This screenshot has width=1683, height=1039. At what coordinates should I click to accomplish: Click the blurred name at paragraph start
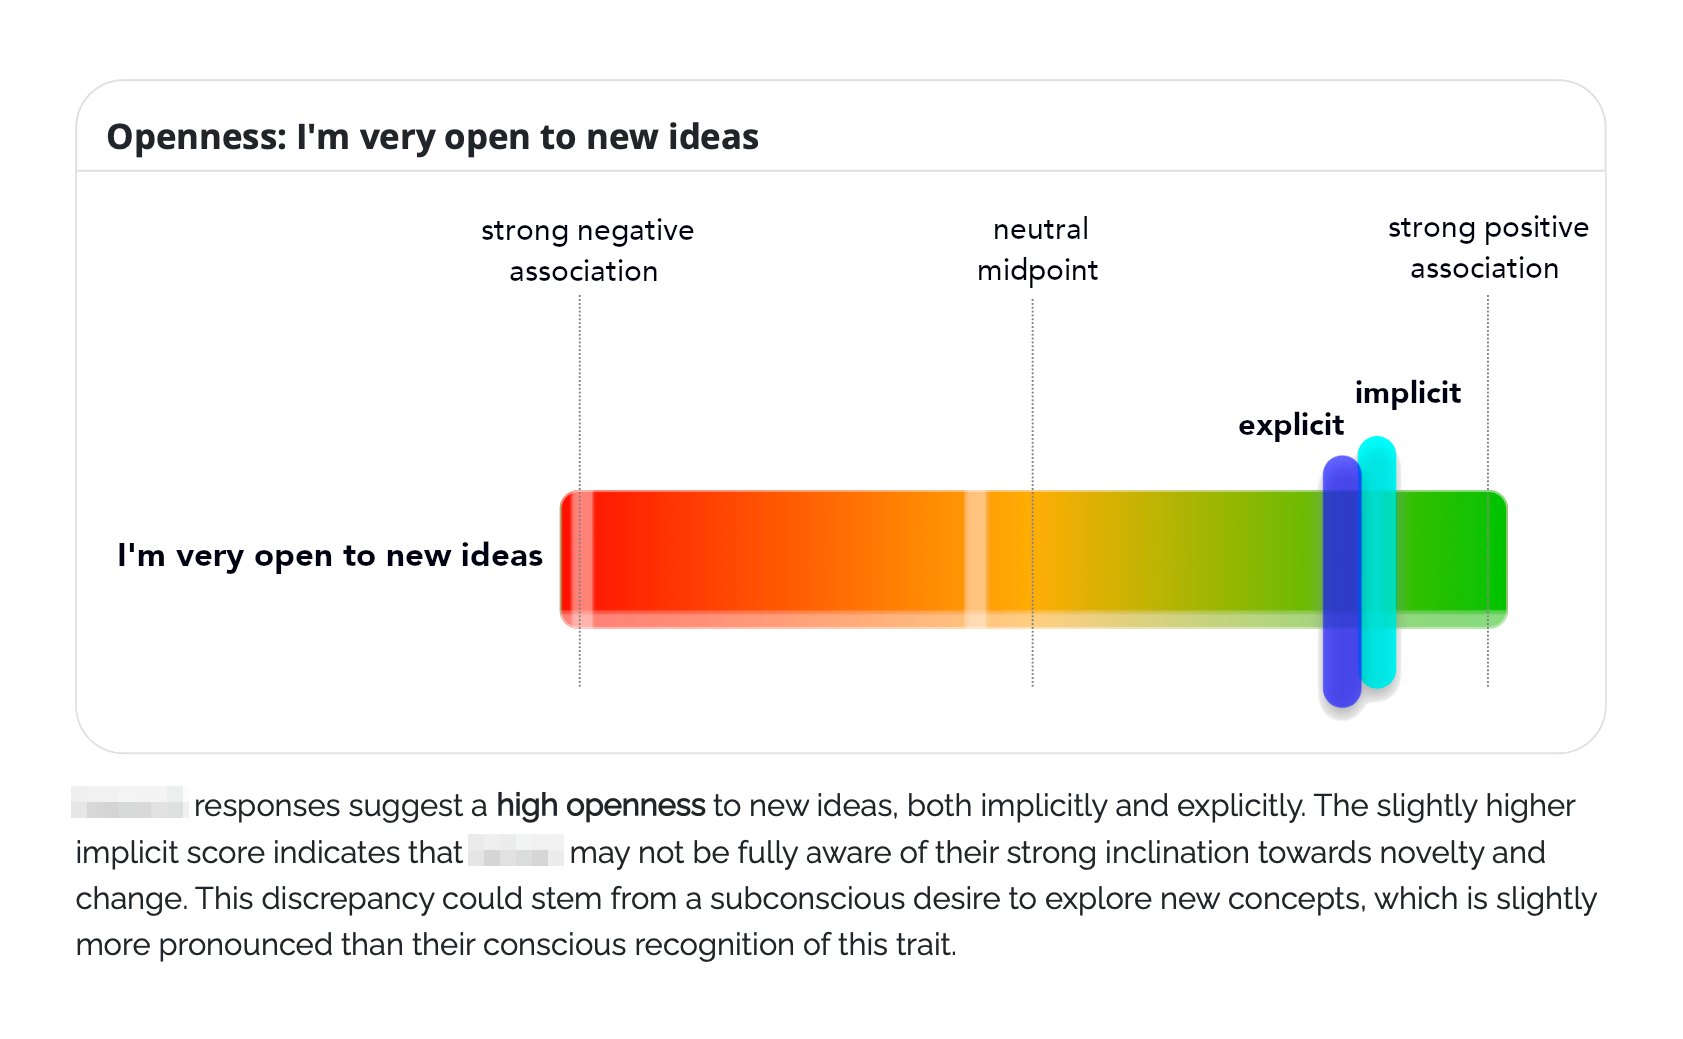coord(129,802)
